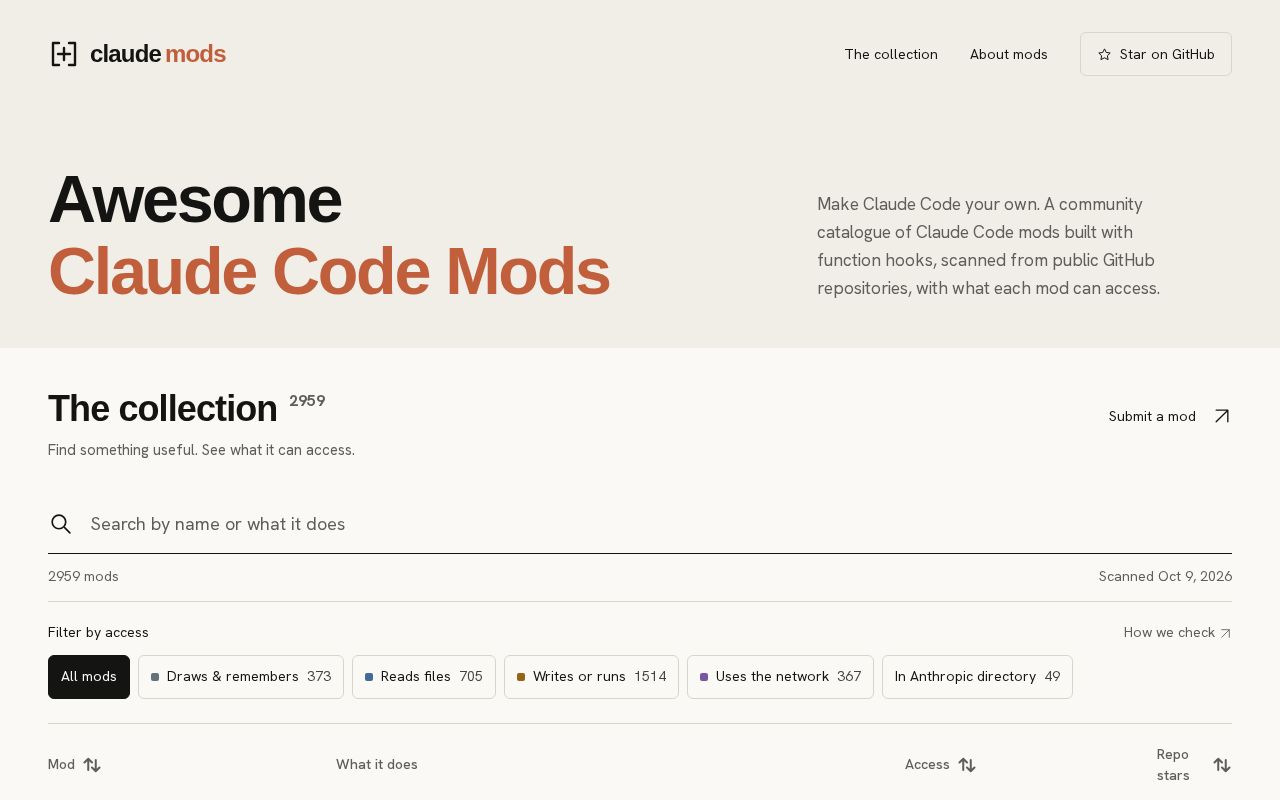Select the All mods filter
1280x800 pixels.
(89, 677)
